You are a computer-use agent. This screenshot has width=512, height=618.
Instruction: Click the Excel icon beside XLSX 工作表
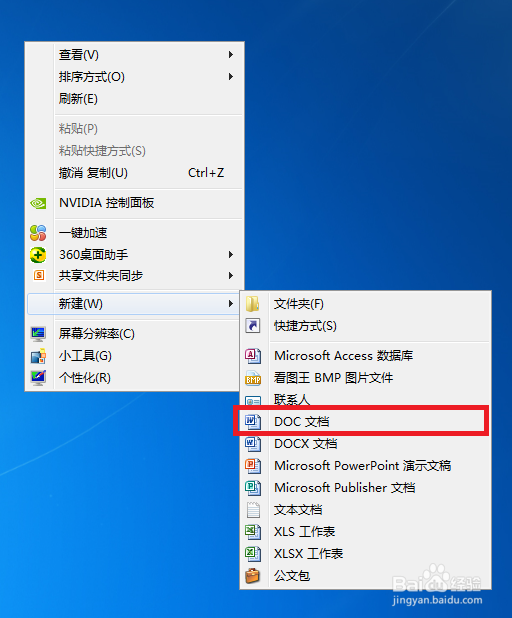[x=253, y=554]
